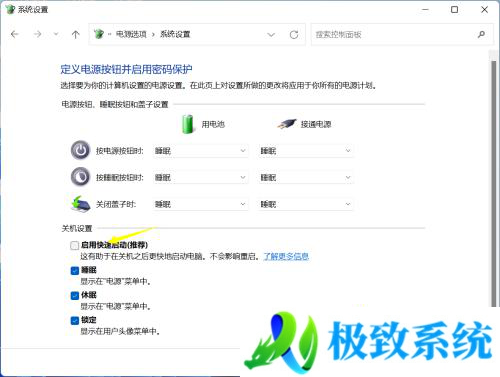
Task: Open the 了解更多信息 link
Action: point(286,256)
